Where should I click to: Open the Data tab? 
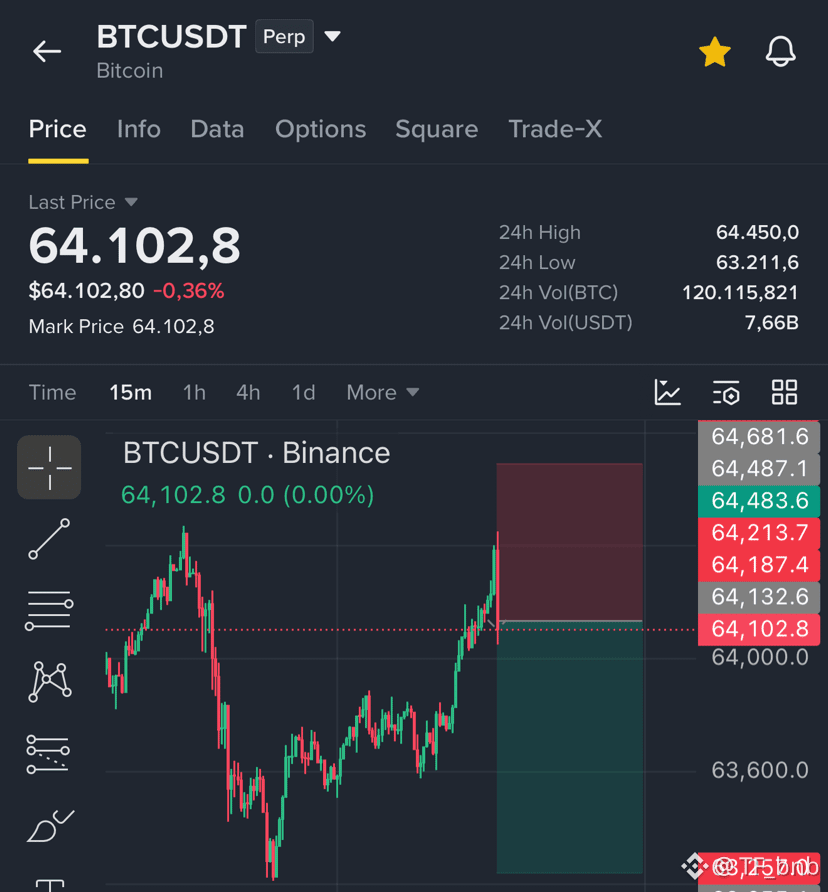click(x=217, y=129)
